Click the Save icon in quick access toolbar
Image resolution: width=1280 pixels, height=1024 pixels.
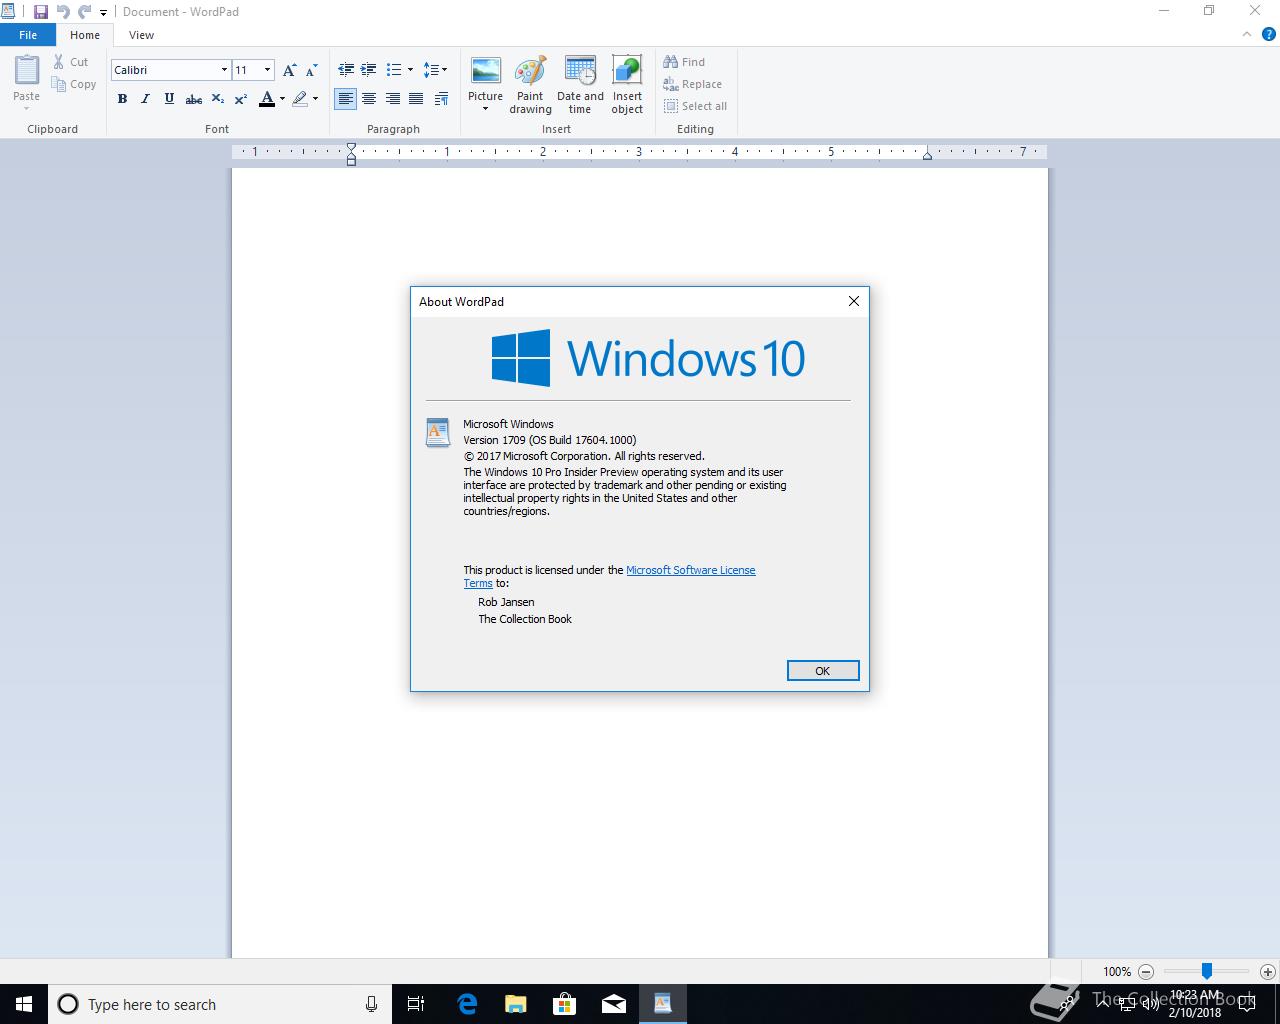coord(40,12)
